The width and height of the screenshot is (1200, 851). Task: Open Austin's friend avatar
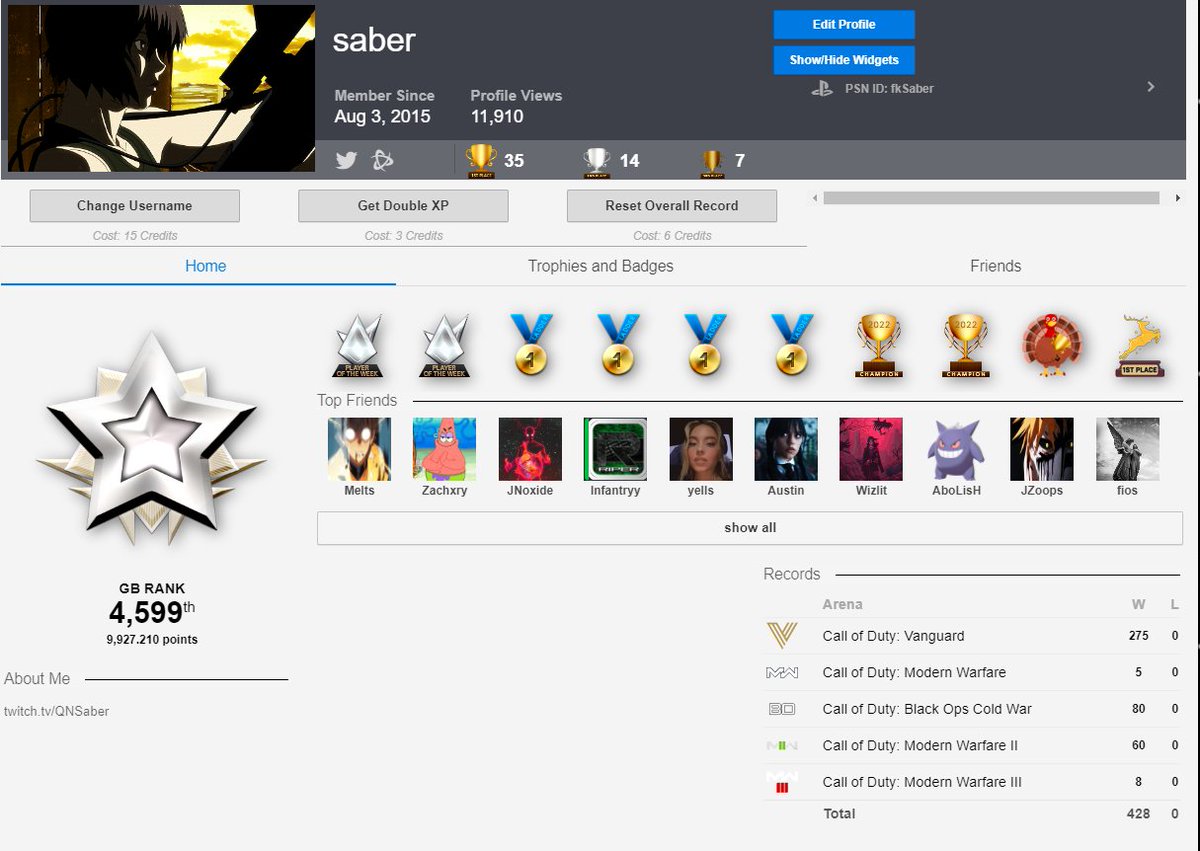point(786,450)
